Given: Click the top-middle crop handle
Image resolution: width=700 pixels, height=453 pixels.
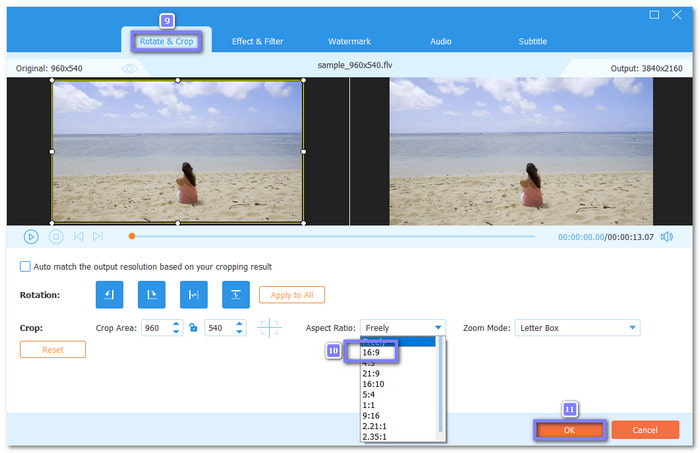Looking at the screenshot, I should [x=178, y=80].
